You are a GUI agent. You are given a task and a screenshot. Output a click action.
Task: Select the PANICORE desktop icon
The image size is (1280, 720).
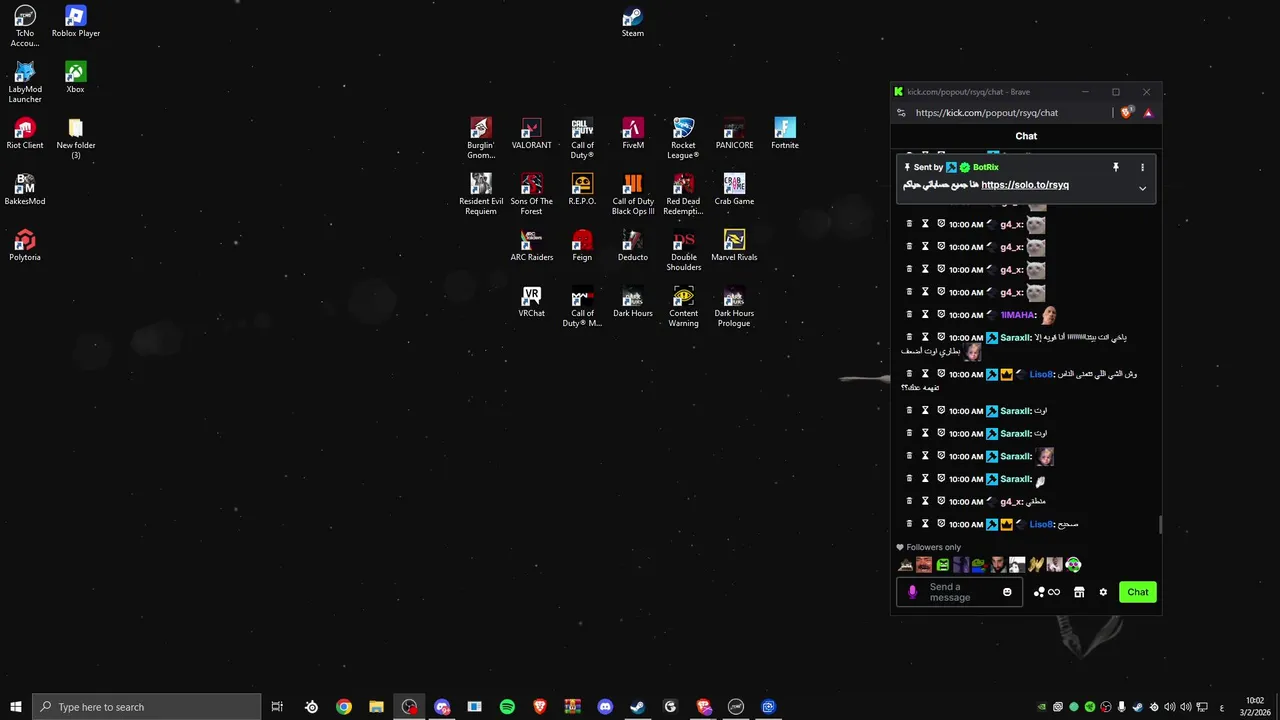coord(734,134)
